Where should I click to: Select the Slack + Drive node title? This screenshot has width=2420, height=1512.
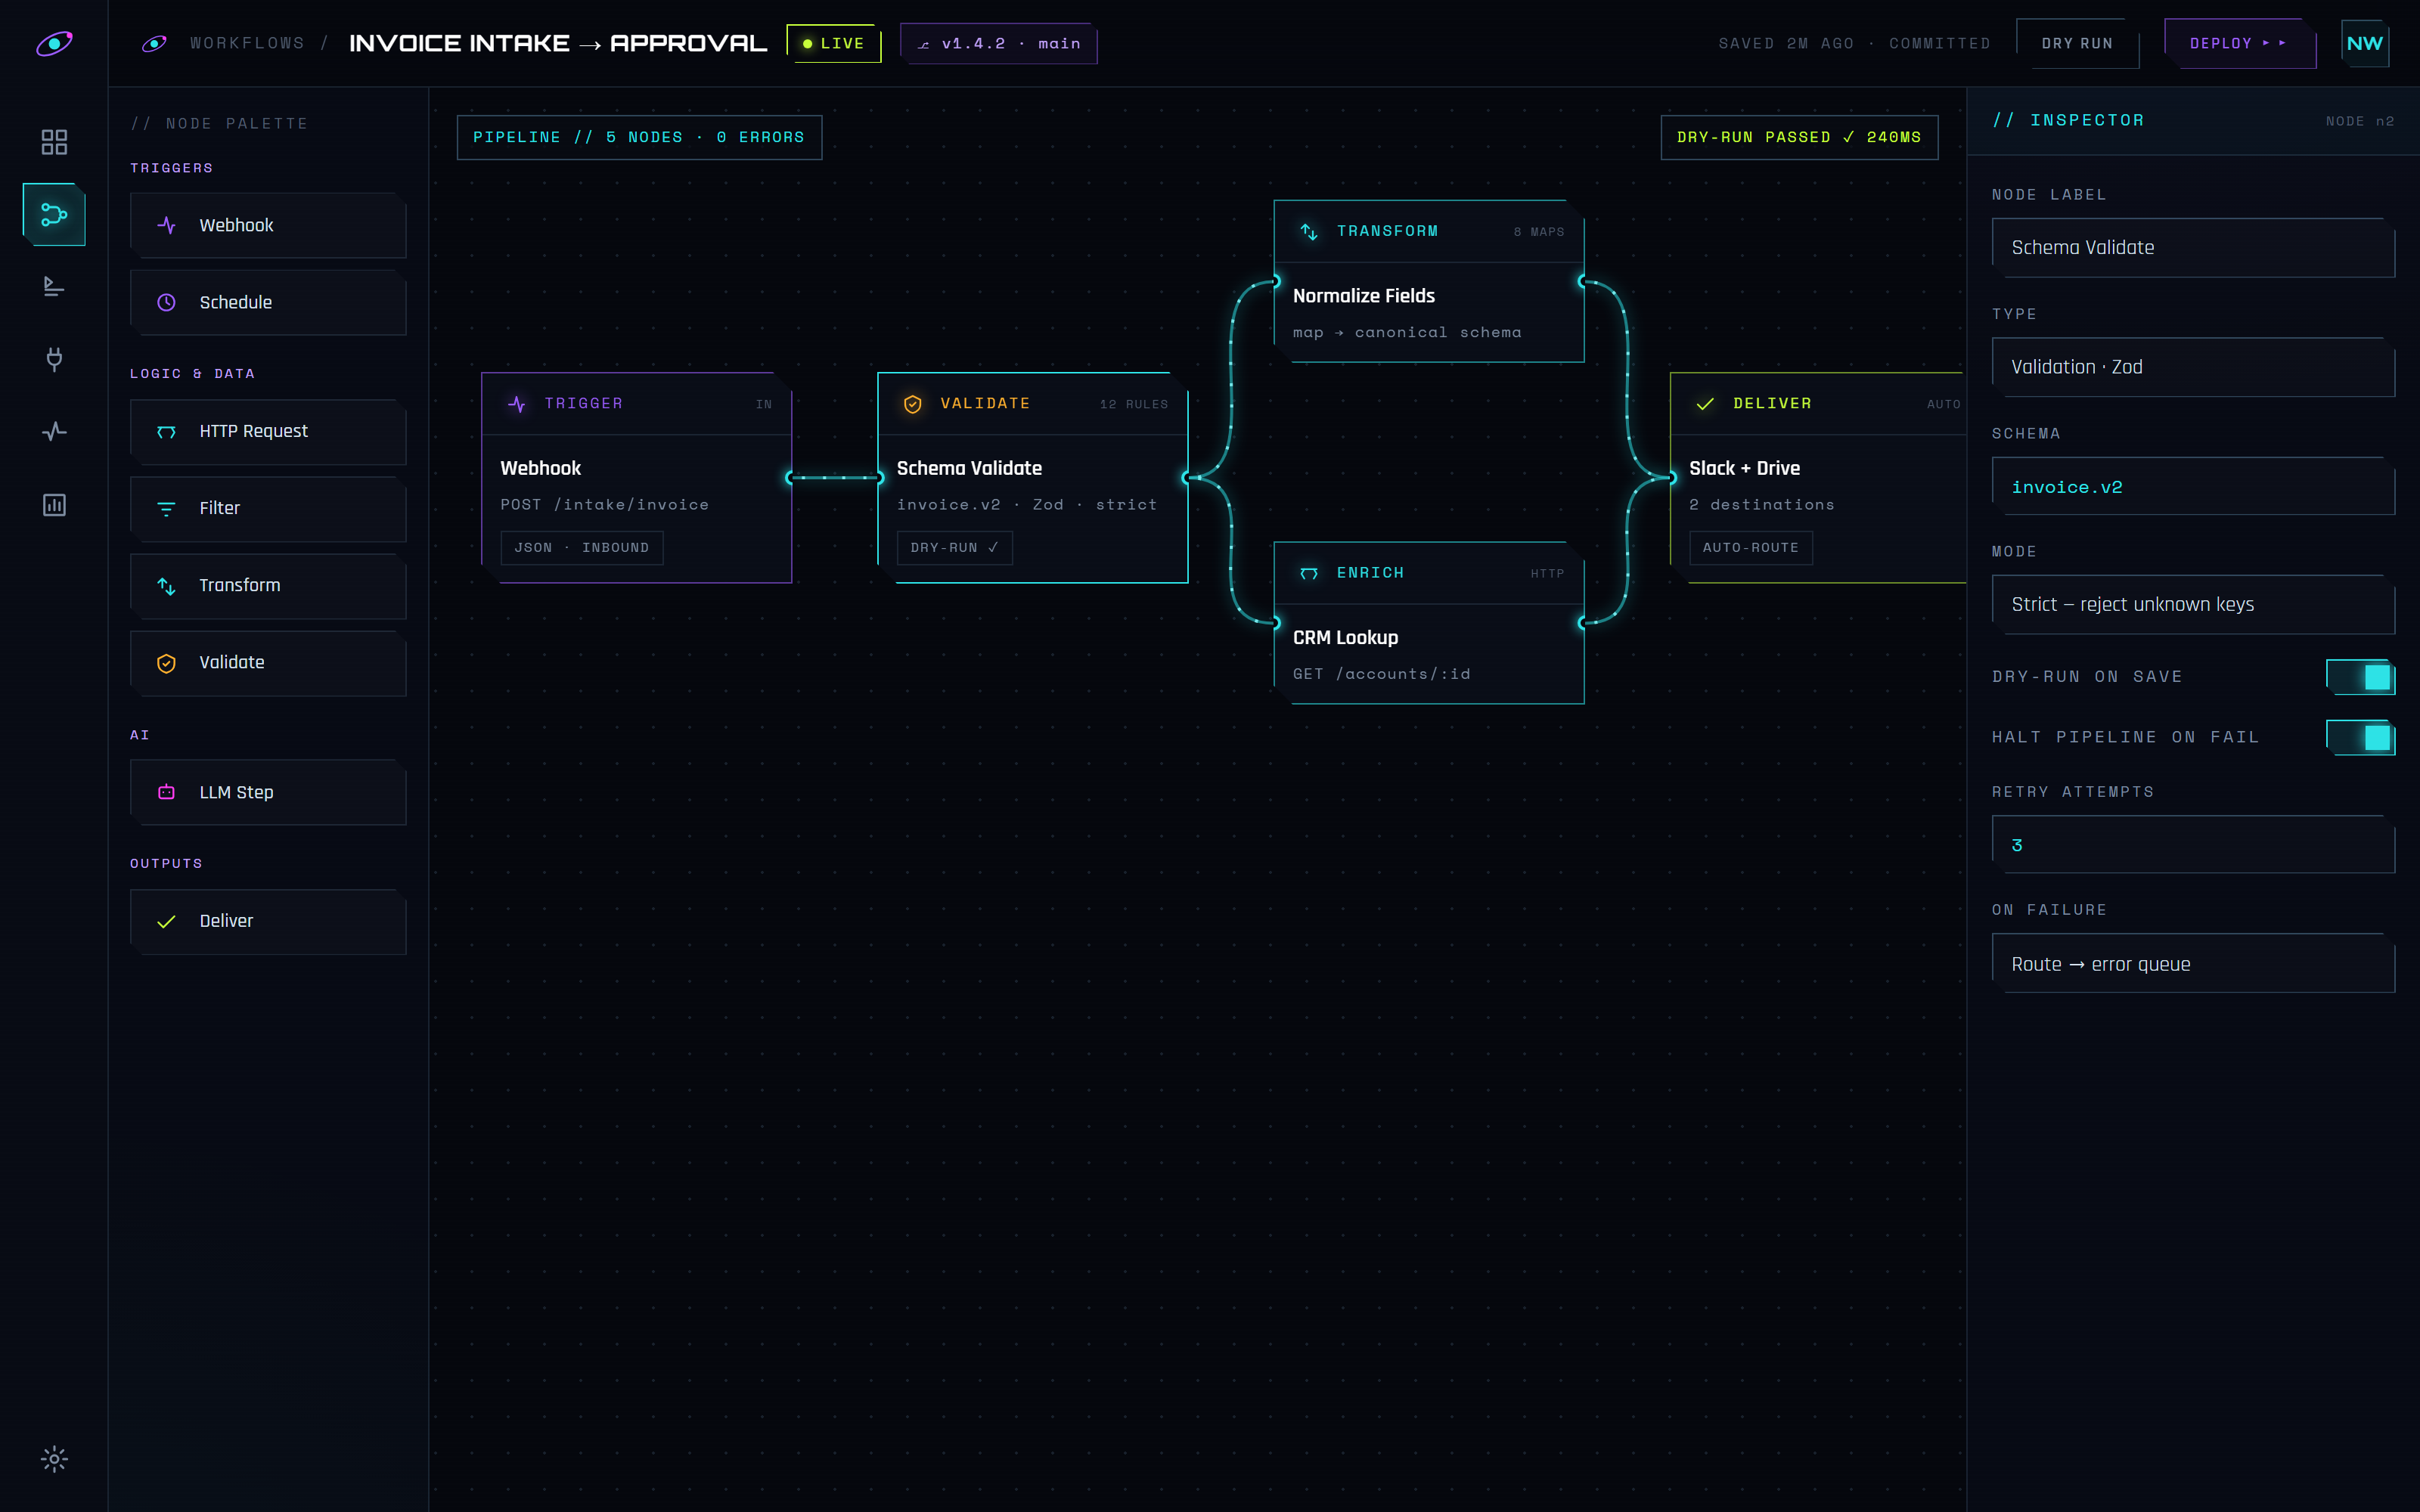(x=1744, y=468)
